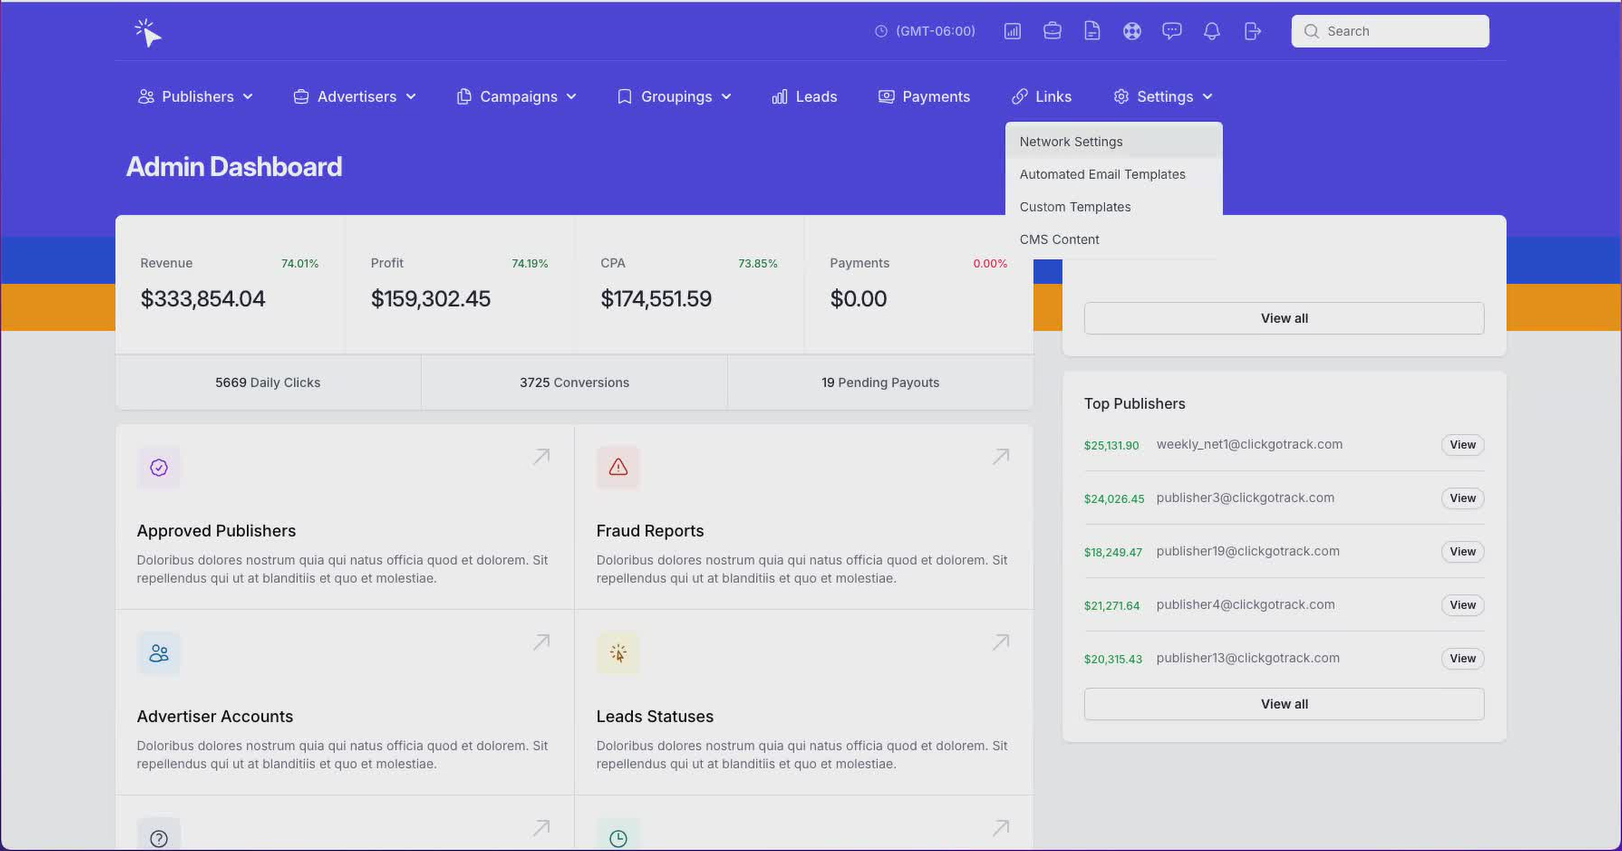
Task: Click the logout icon in header
Action: click(1252, 31)
